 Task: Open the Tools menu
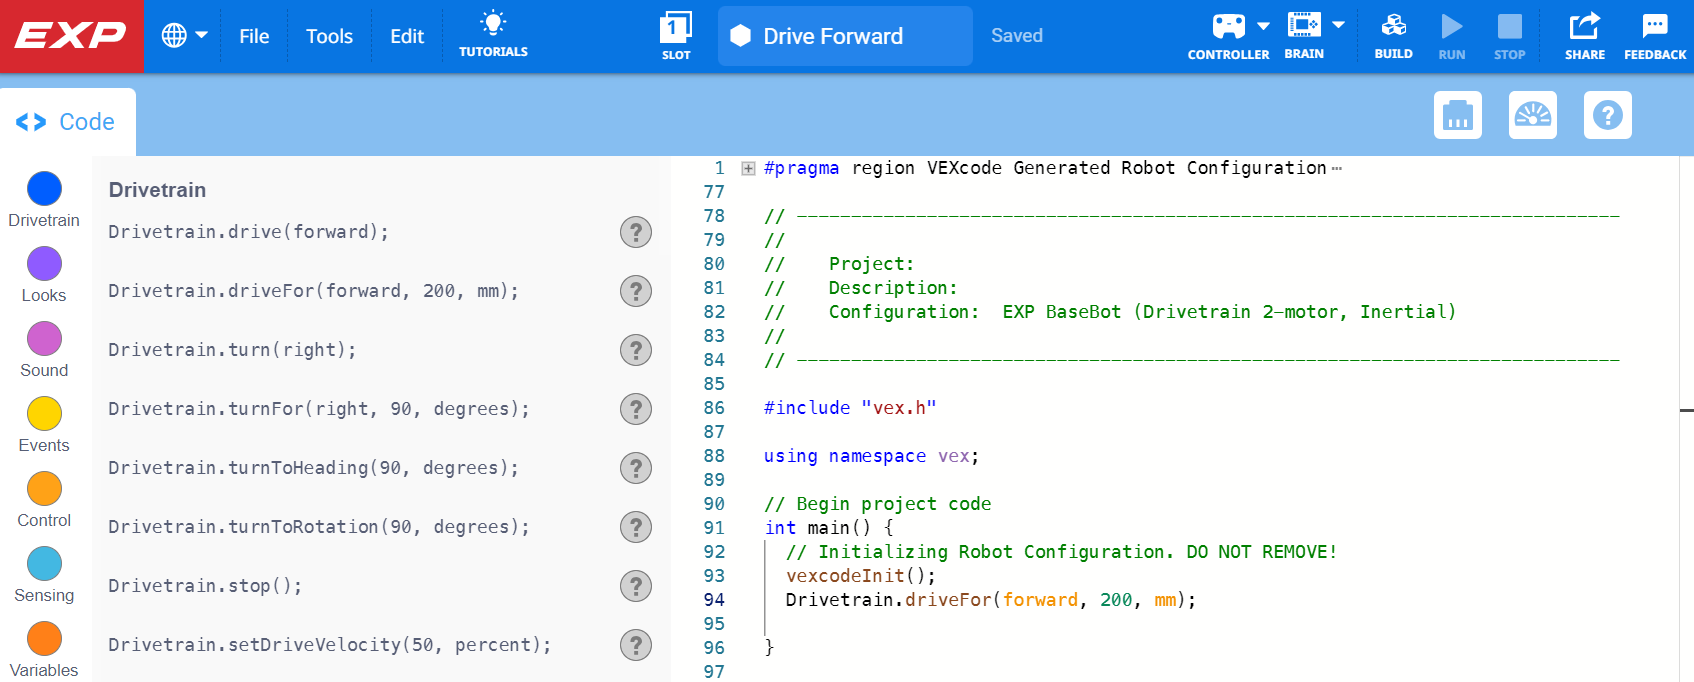click(x=329, y=36)
